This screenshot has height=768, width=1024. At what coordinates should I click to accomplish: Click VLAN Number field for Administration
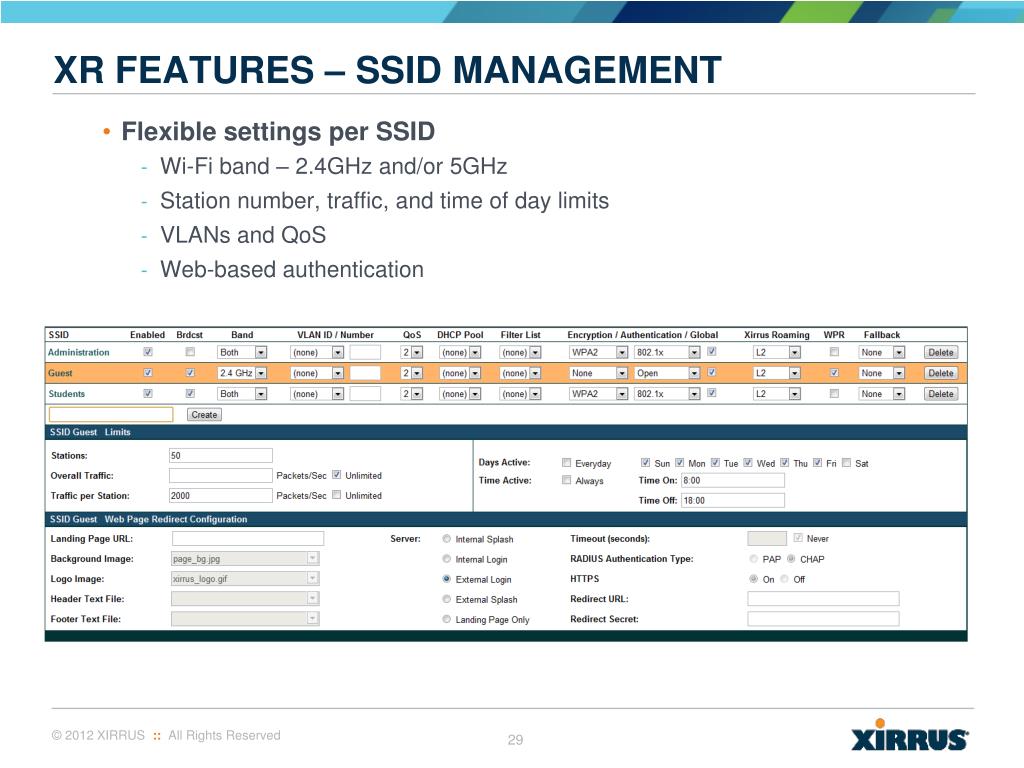click(x=365, y=352)
